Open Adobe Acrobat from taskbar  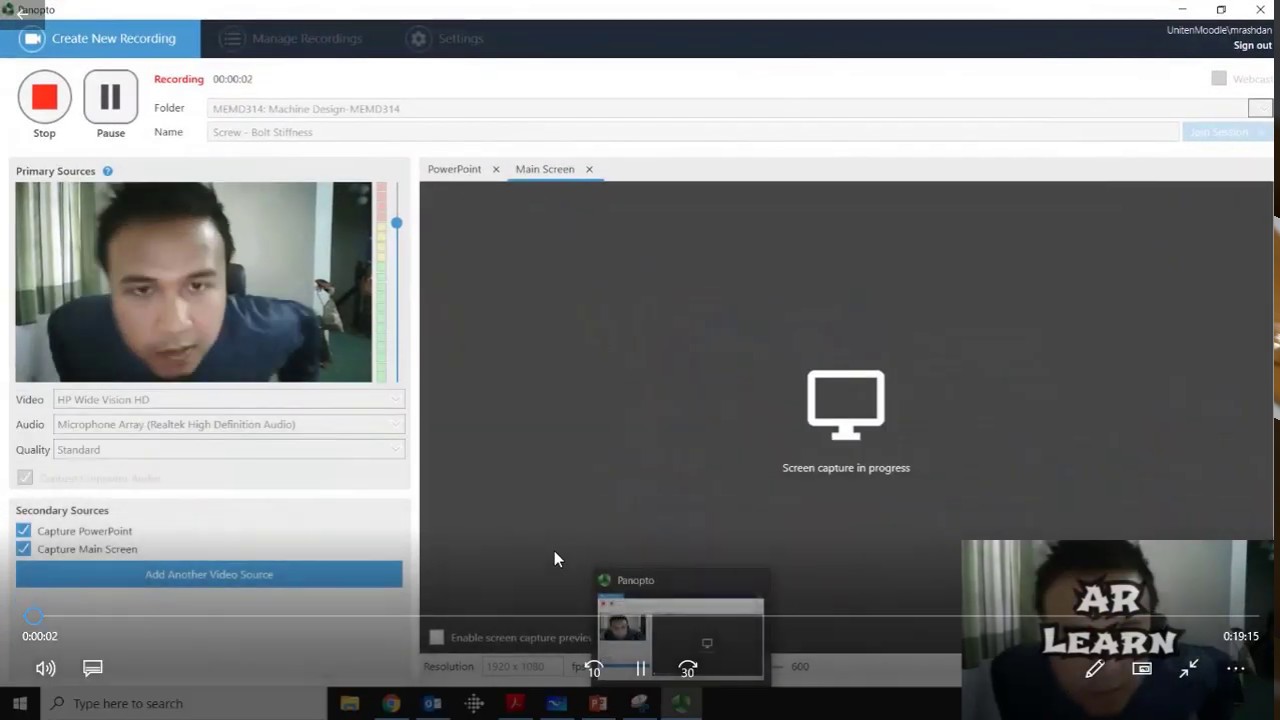pos(515,703)
